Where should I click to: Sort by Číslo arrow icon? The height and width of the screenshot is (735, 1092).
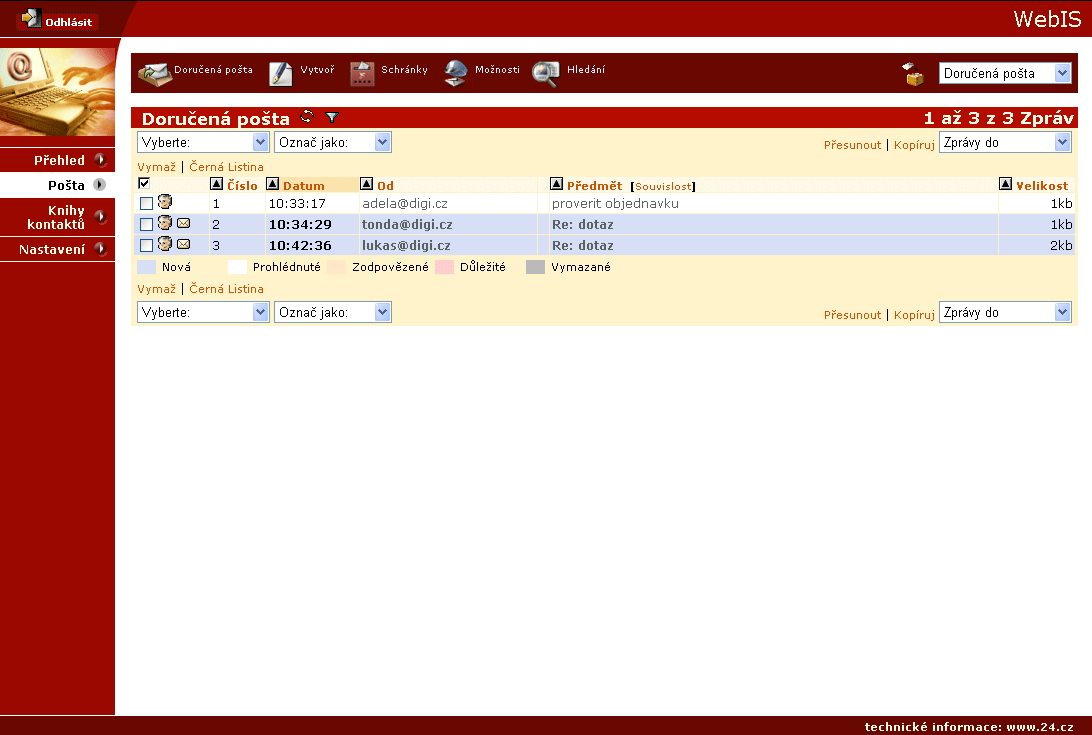pos(217,184)
